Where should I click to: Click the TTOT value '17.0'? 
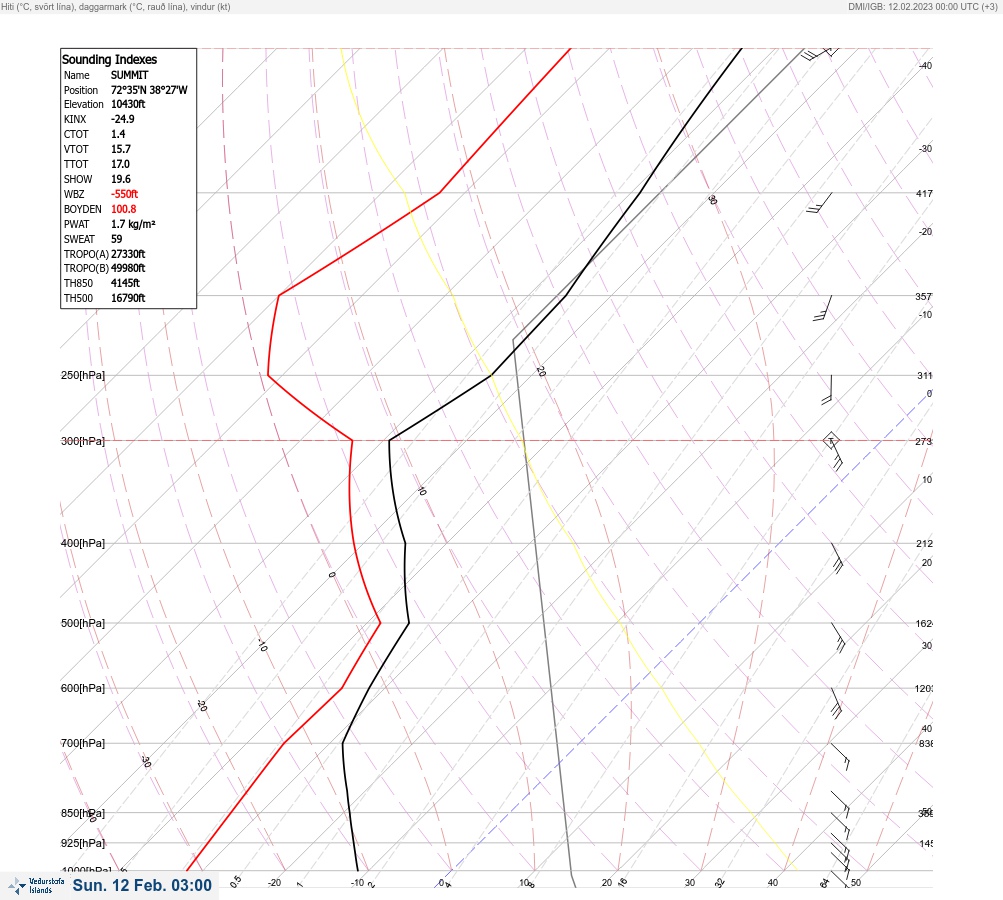(120, 164)
